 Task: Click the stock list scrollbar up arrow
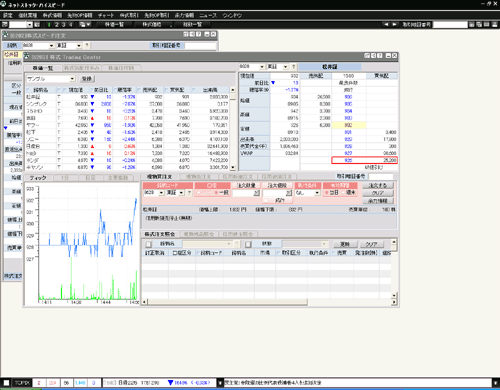tap(233, 90)
